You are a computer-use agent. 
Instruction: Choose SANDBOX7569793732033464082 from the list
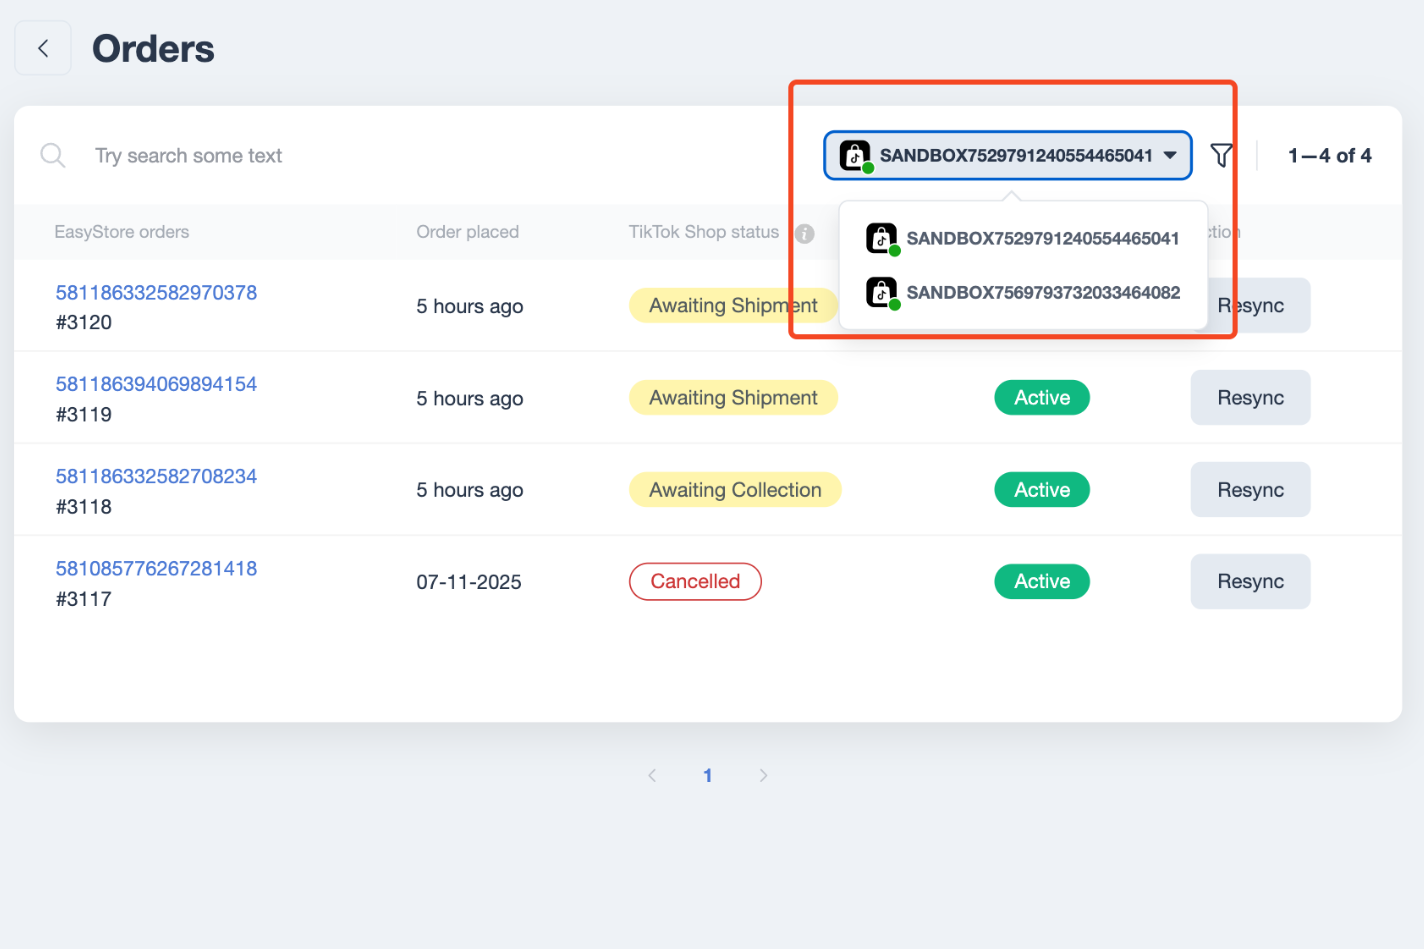1042,292
